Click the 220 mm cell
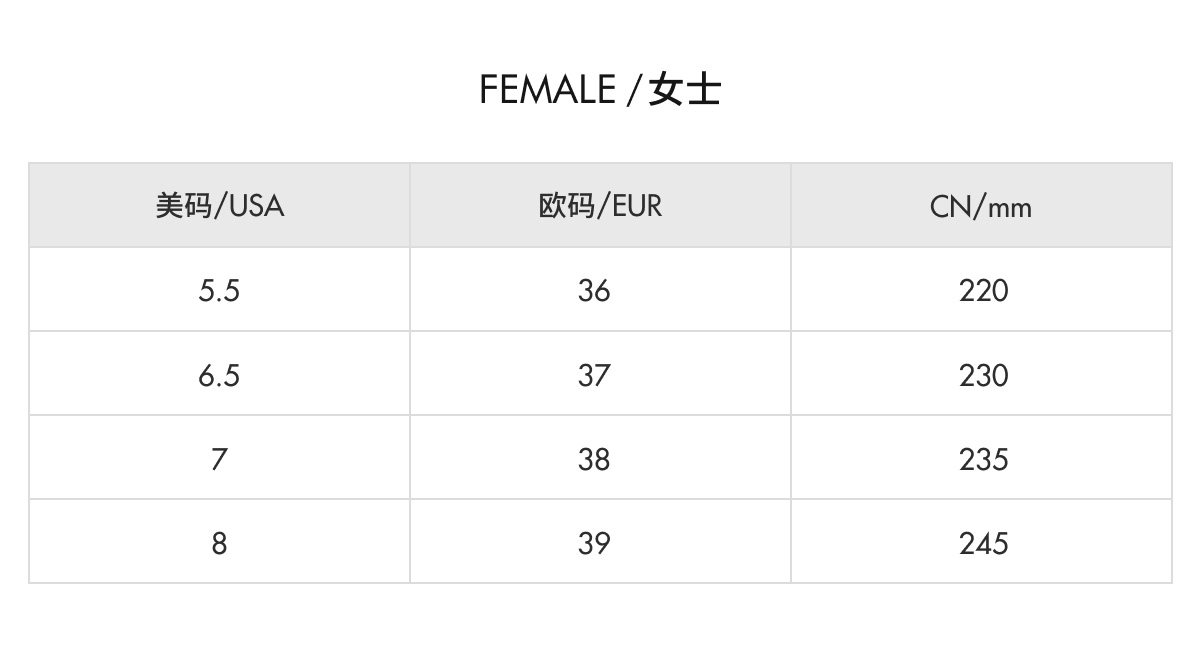The image size is (1200, 658). pos(984,291)
